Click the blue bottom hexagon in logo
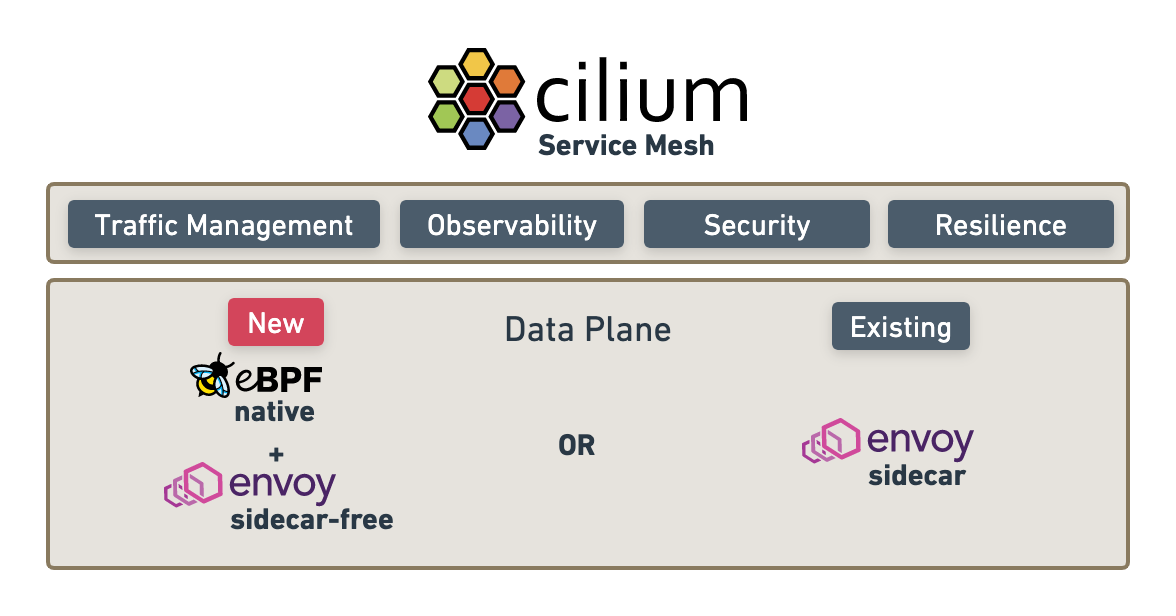1176x616 pixels. [477, 133]
